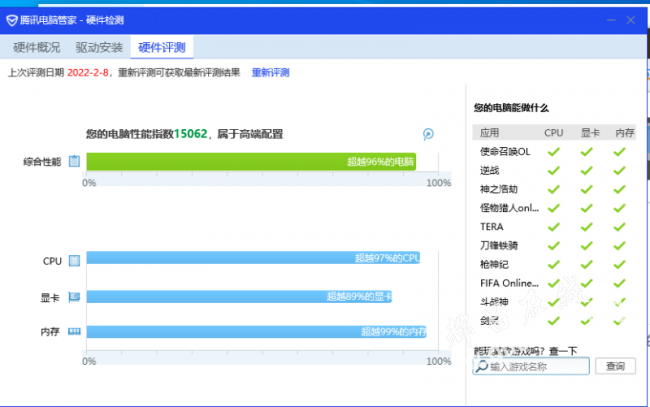Click the CPU checkmark for 使命召唤OL
The width and height of the screenshot is (650, 407).
[553, 152]
